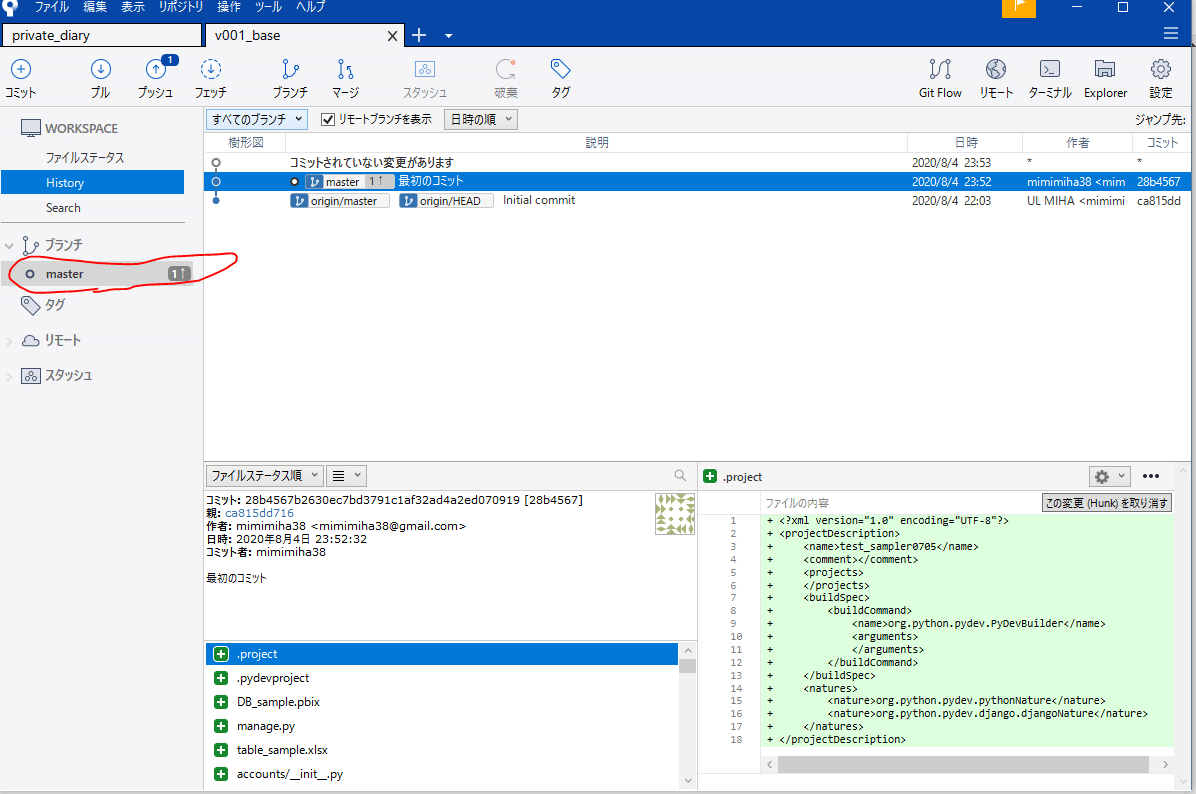Open the Help menu
Screen dimensions: 1196x794
[310, 7]
